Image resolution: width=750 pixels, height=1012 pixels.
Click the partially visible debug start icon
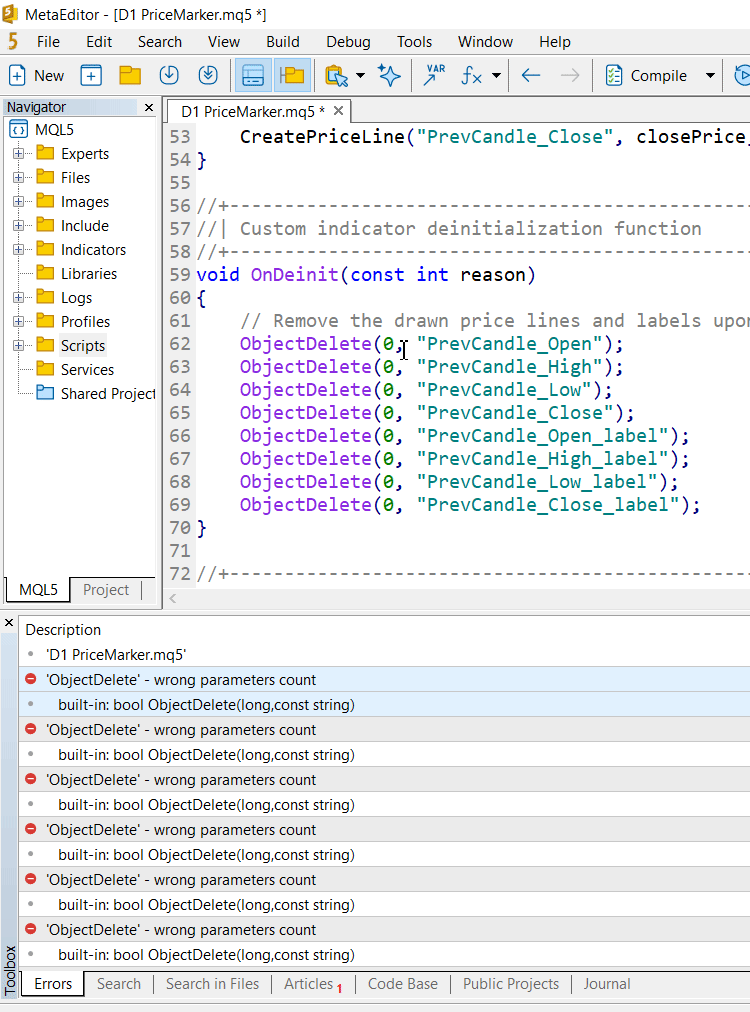coord(742,76)
